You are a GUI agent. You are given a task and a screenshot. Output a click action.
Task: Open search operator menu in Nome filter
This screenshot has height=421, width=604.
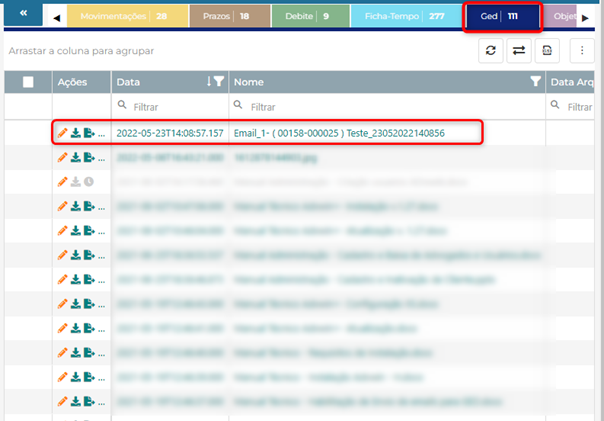[238, 105]
